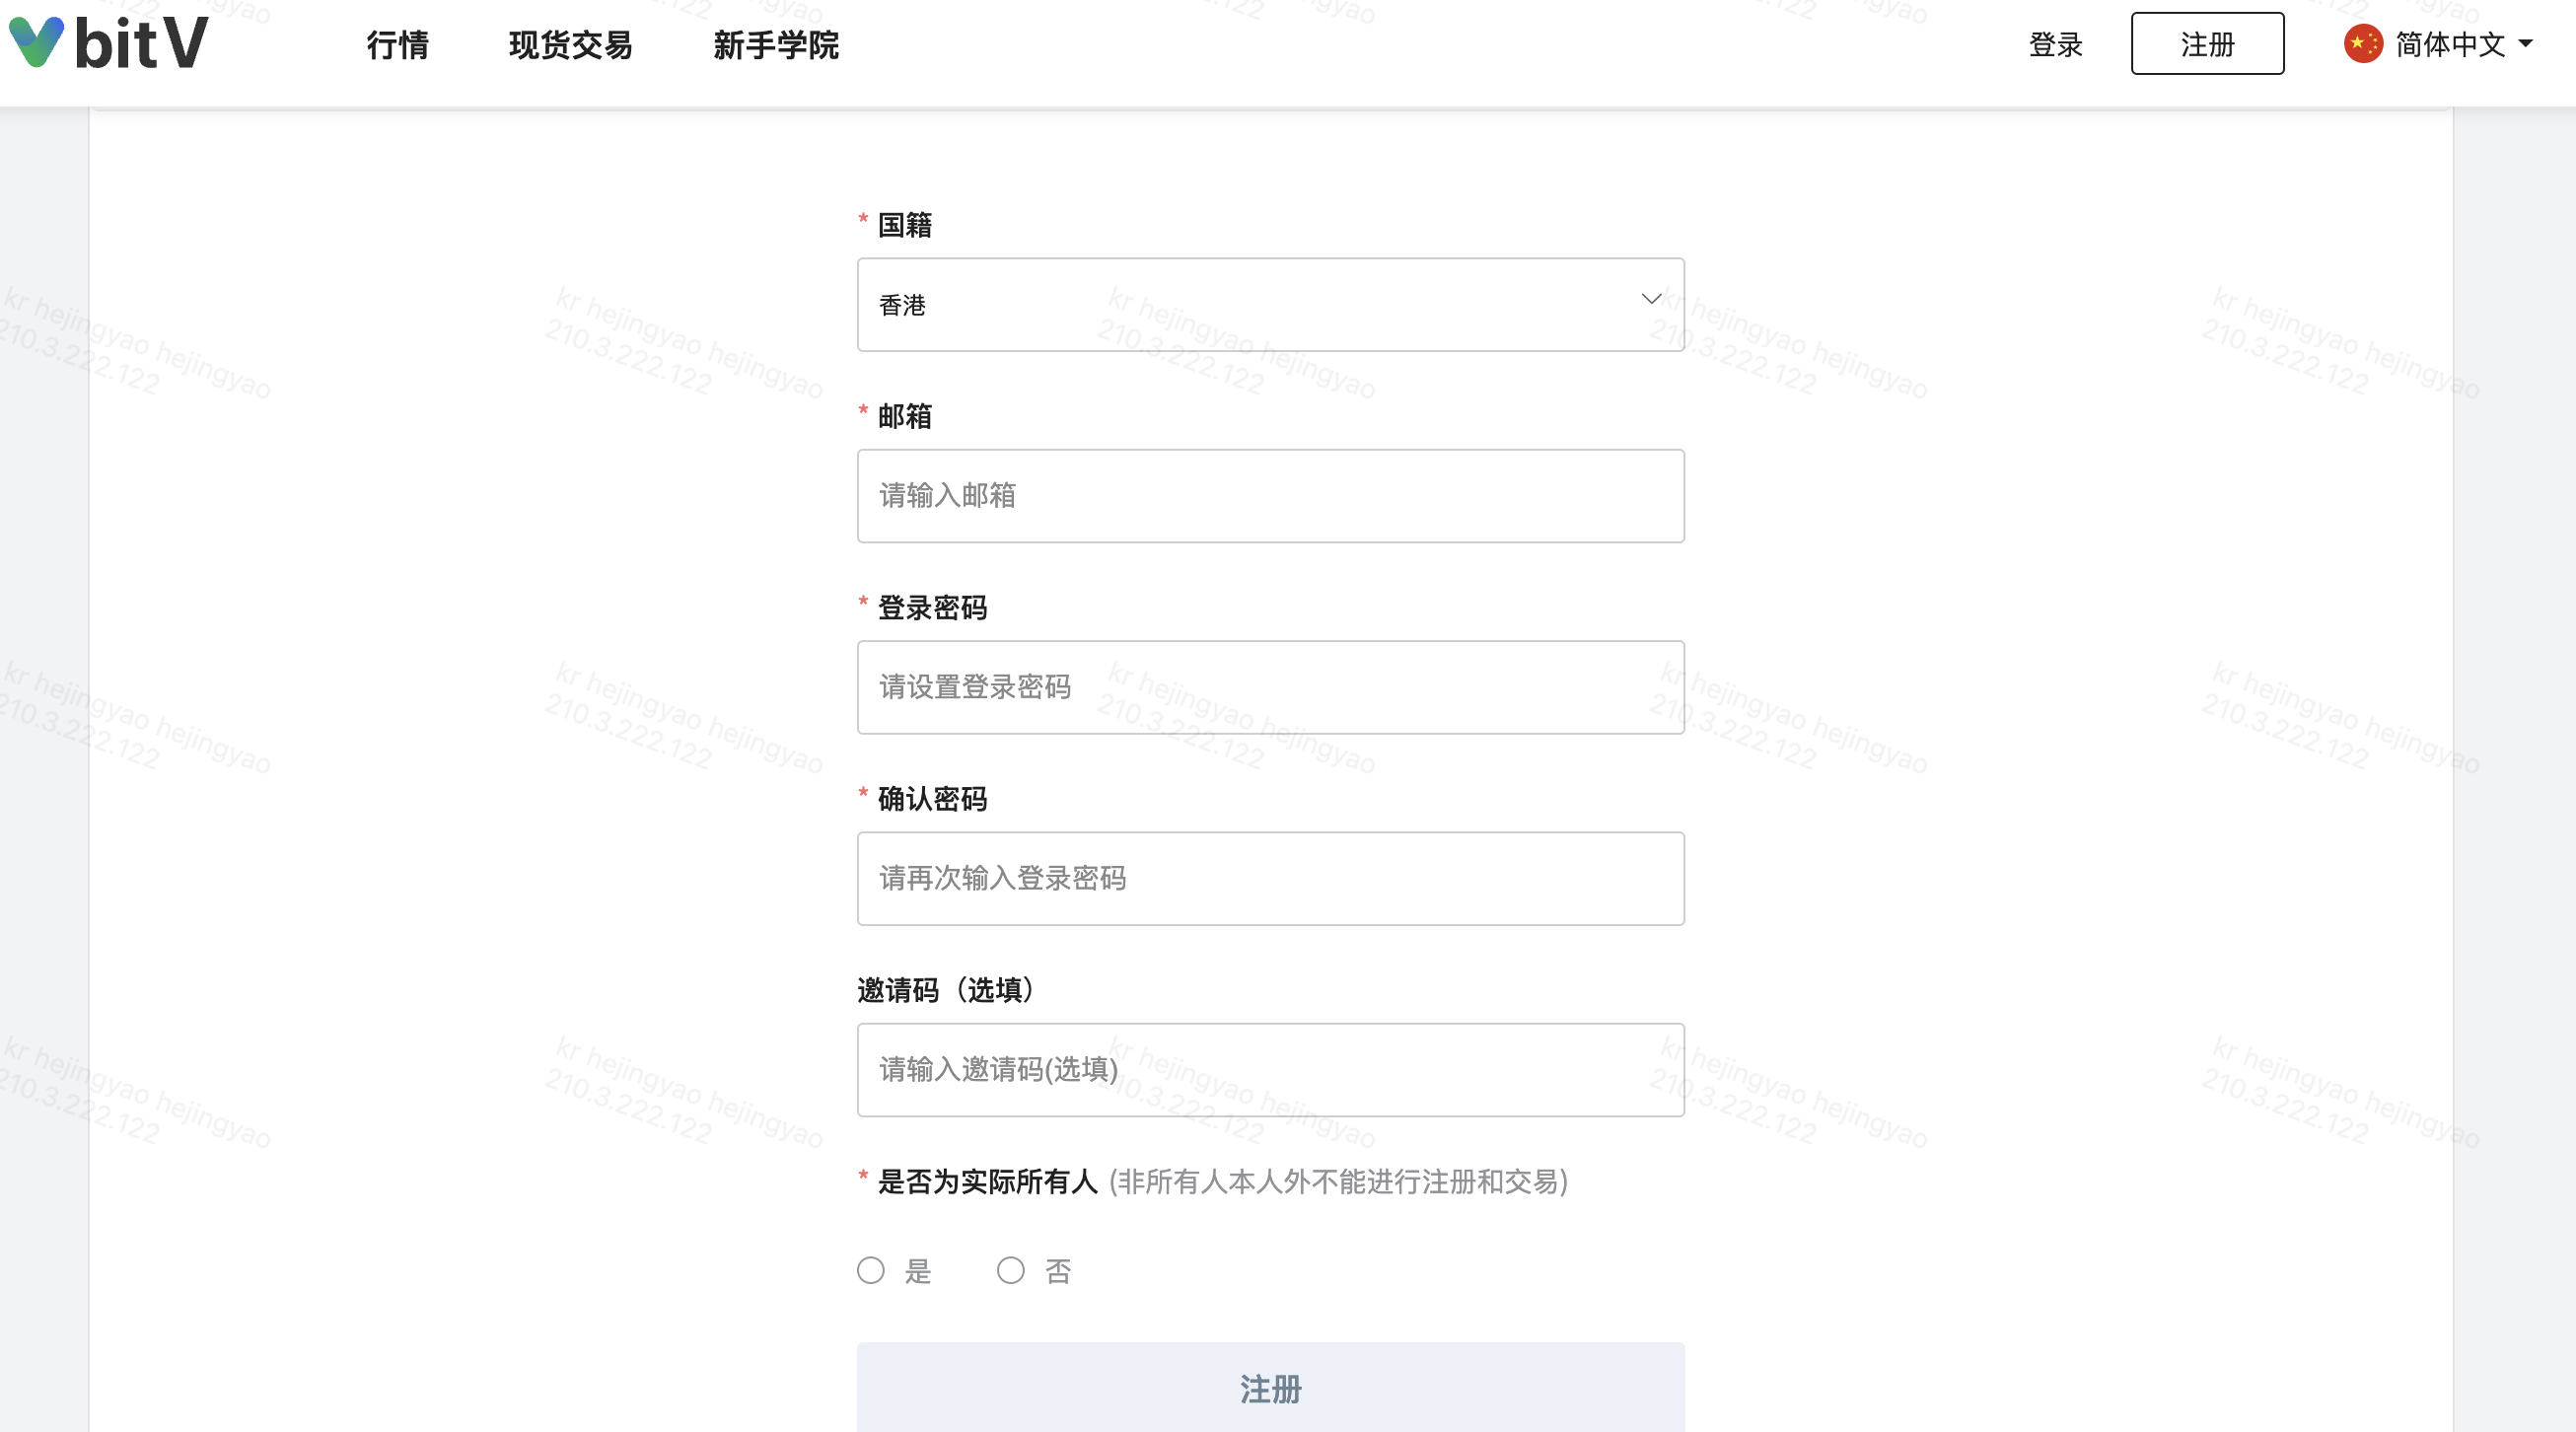Image resolution: width=2576 pixels, height=1432 pixels.
Task: Open the nationality dropdown showing 香港
Action: coord(1270,303)
